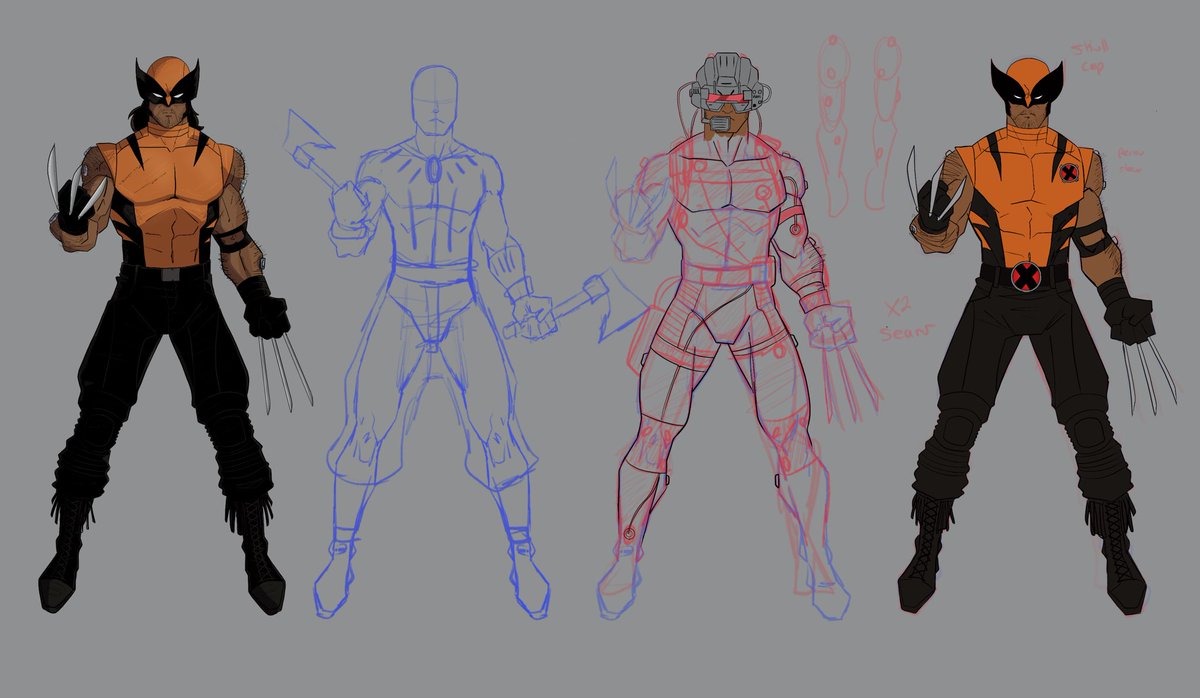
Task: Select the X belt buckle on right Wolverine
Action: (x=1024, y=277)
